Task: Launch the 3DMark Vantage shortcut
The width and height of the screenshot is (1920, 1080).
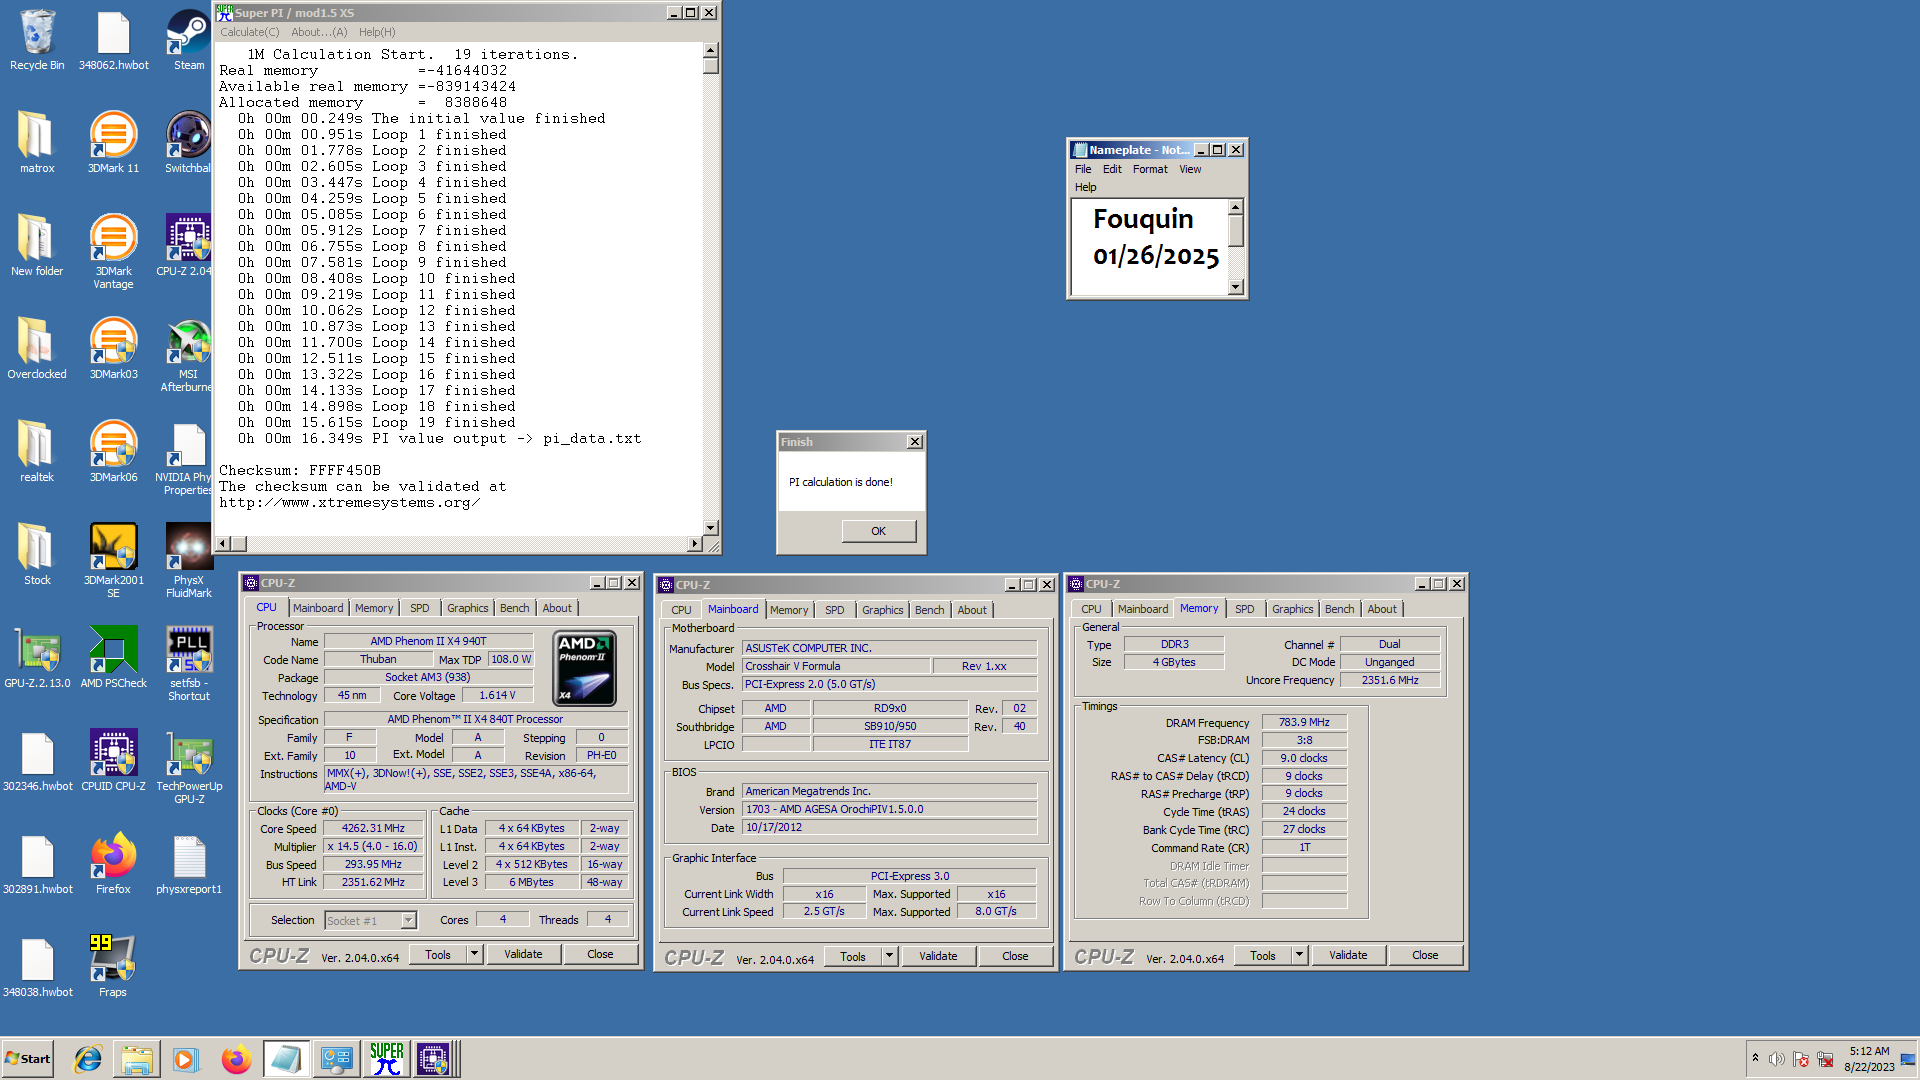Action: click(113, 251)
